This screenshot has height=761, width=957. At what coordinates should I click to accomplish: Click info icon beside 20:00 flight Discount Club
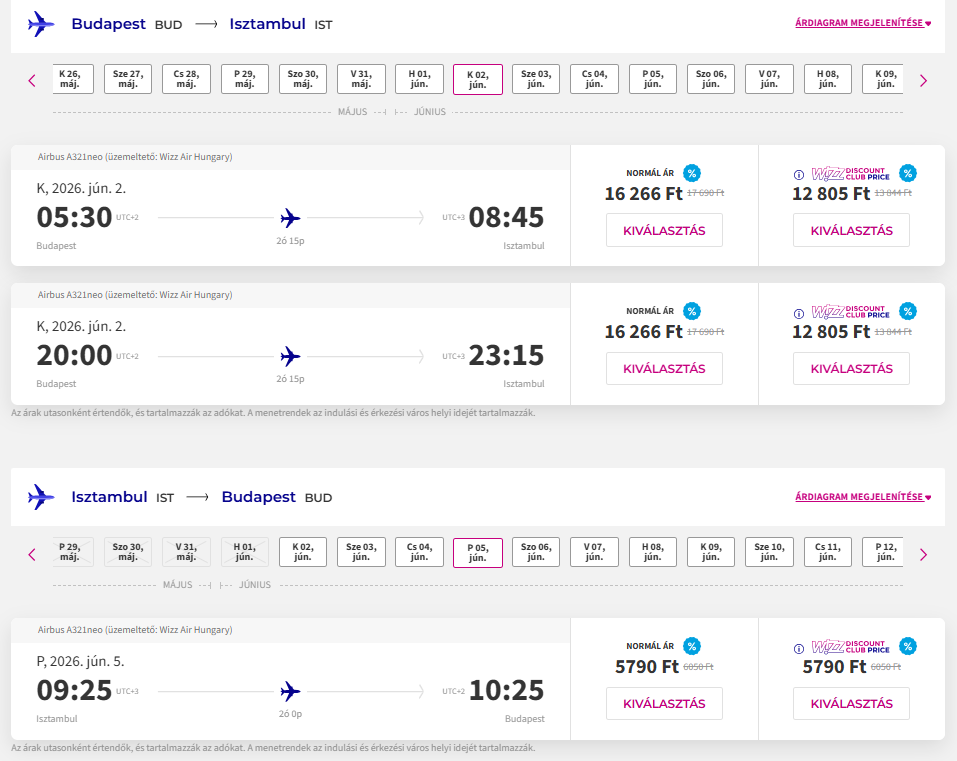tap(799, 313)
